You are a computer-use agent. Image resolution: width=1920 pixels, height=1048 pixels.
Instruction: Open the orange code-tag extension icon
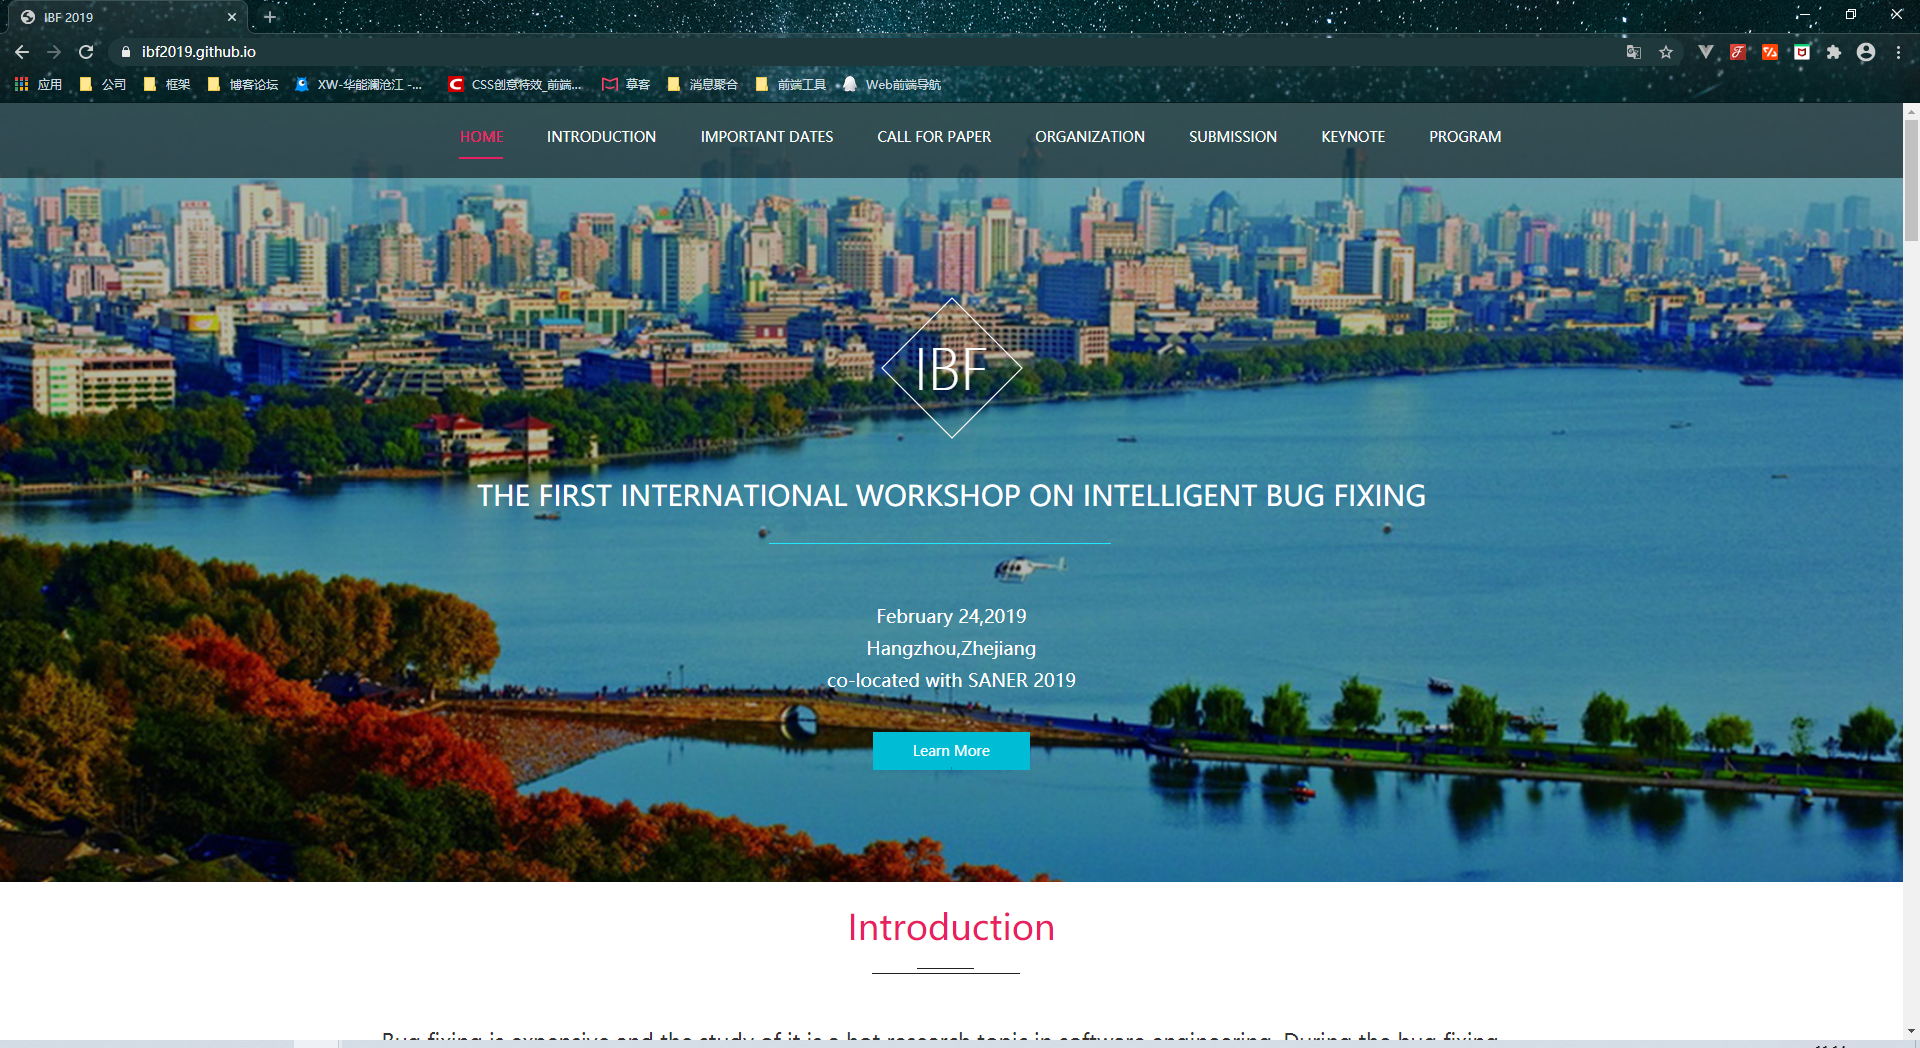click(1770, 52)
